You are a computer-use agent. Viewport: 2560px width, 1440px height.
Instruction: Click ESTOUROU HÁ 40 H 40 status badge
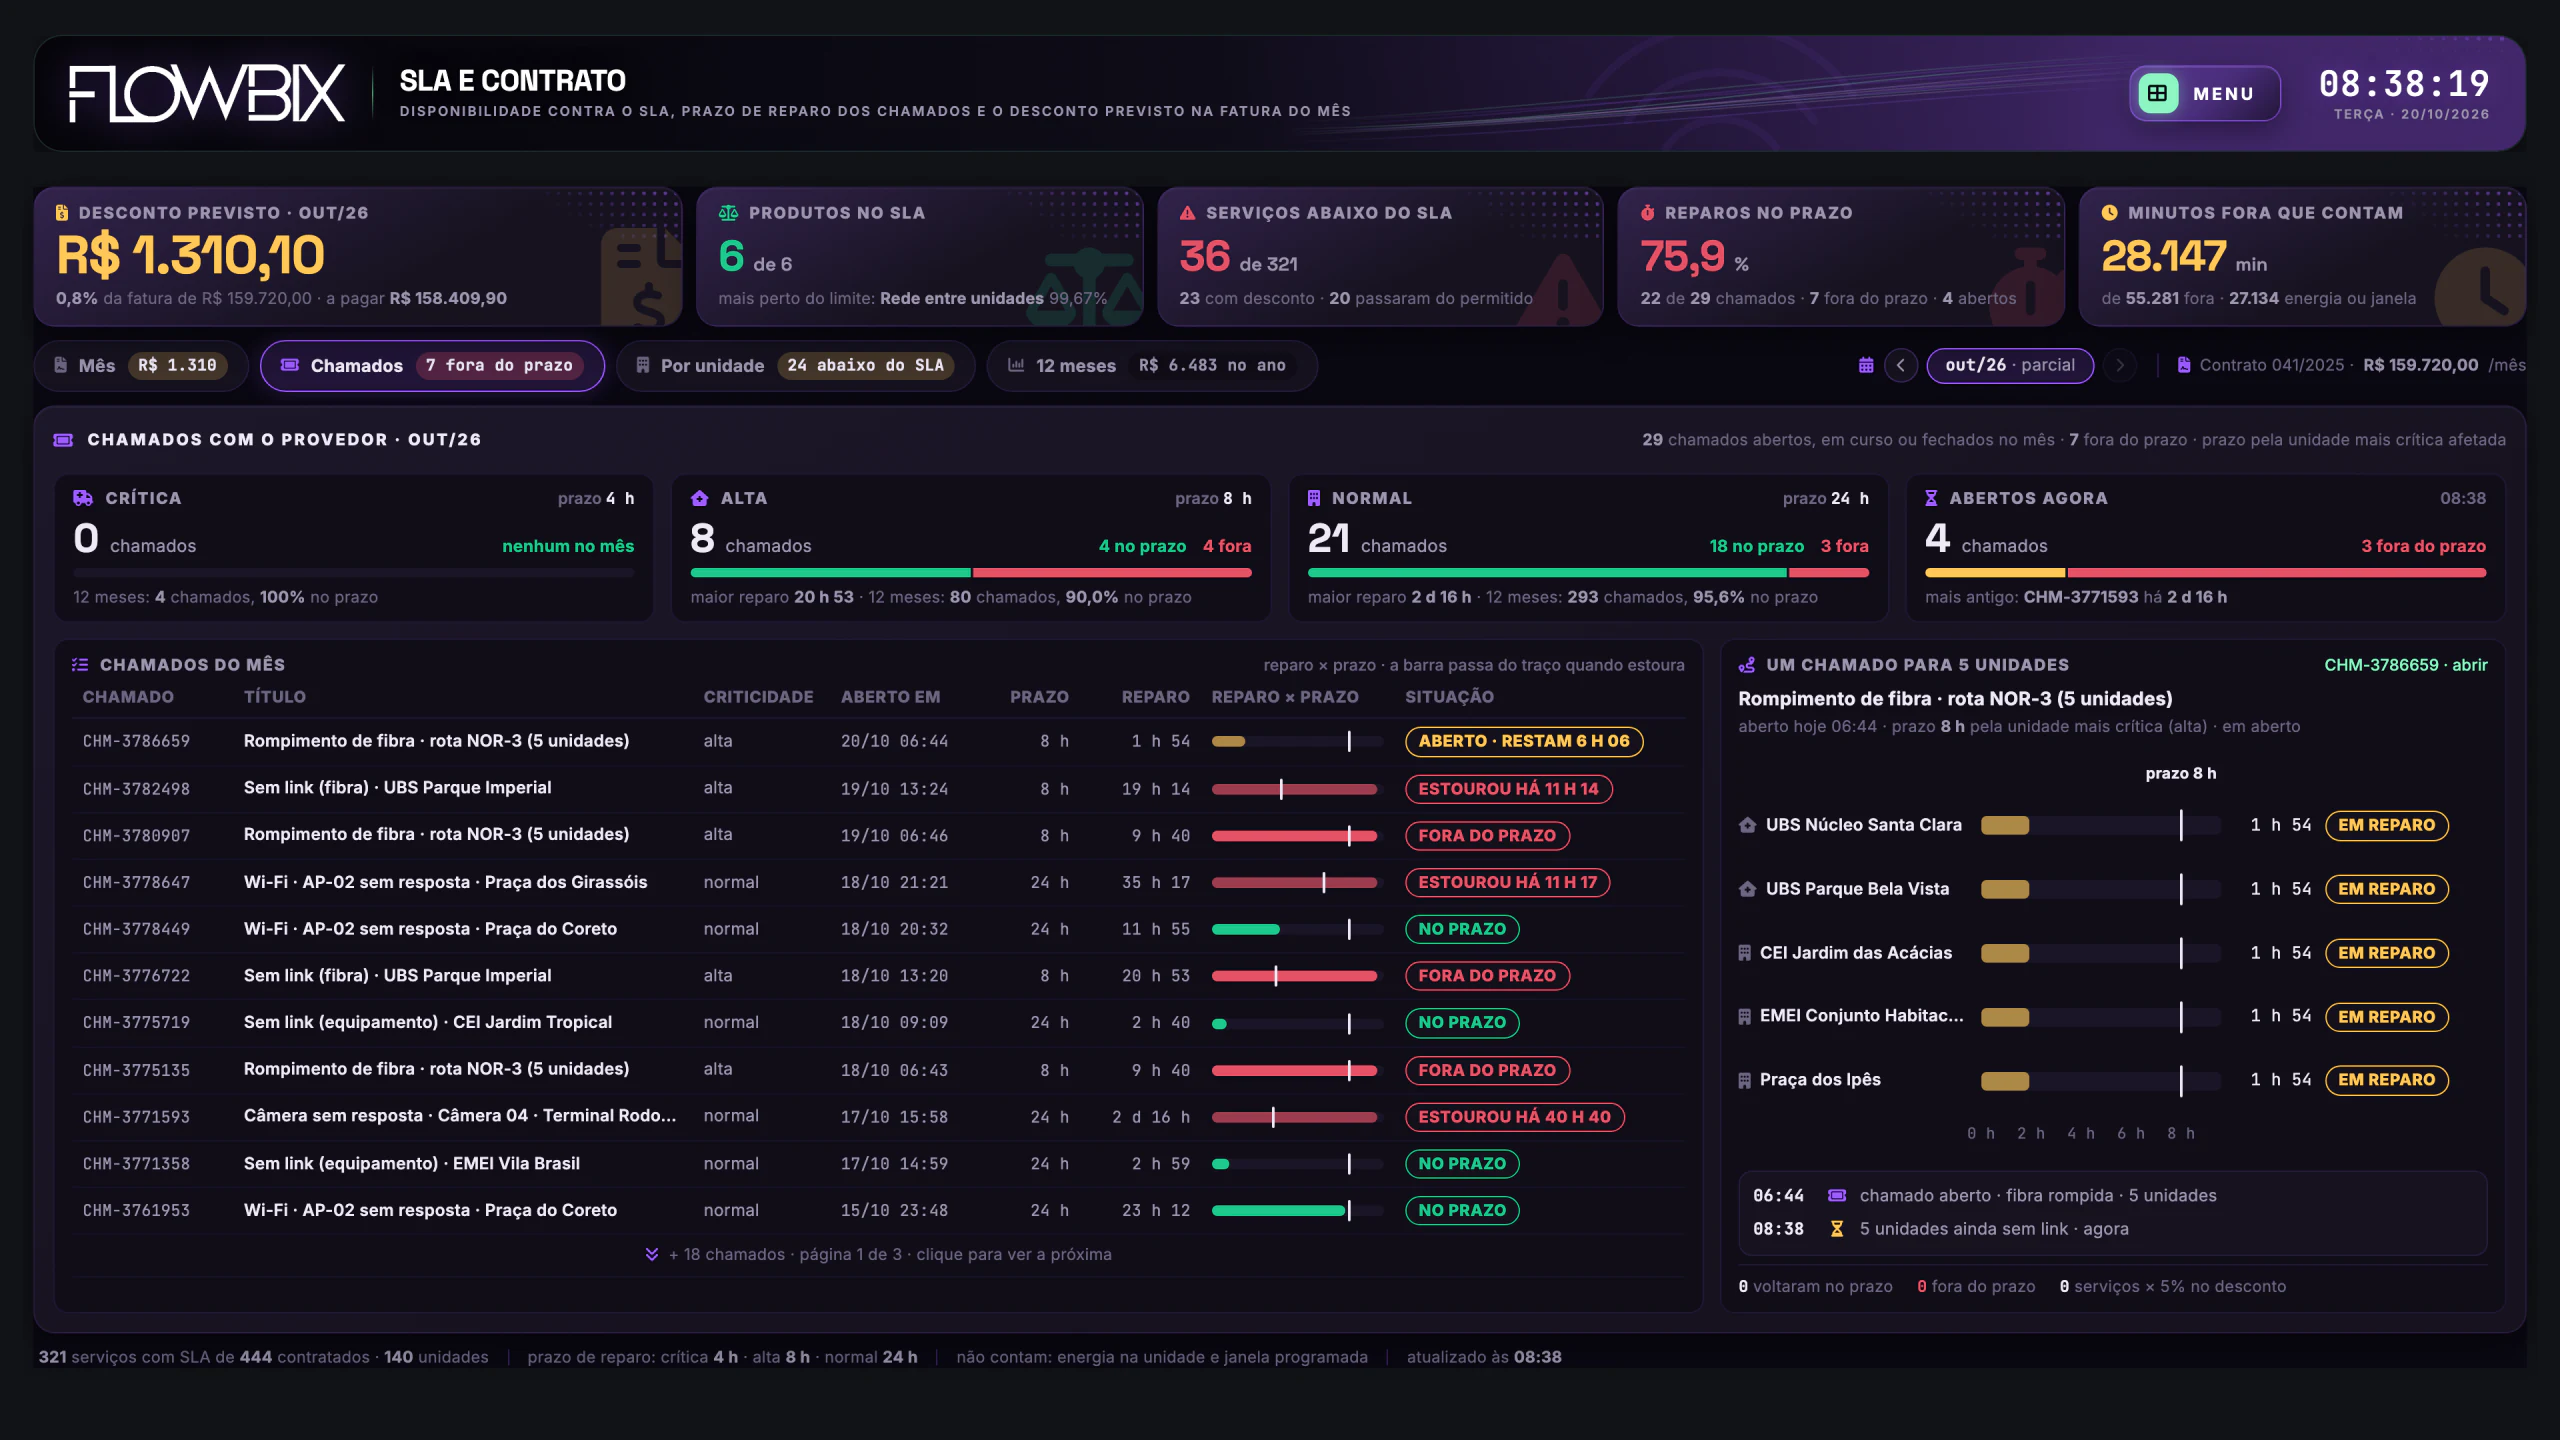tap(1514, 1116)
